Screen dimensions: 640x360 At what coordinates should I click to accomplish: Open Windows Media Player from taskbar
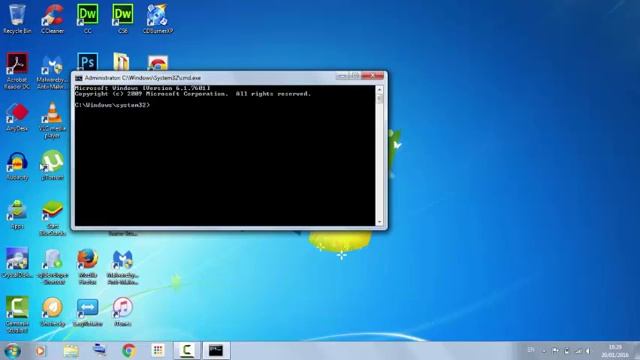(40, 351)
